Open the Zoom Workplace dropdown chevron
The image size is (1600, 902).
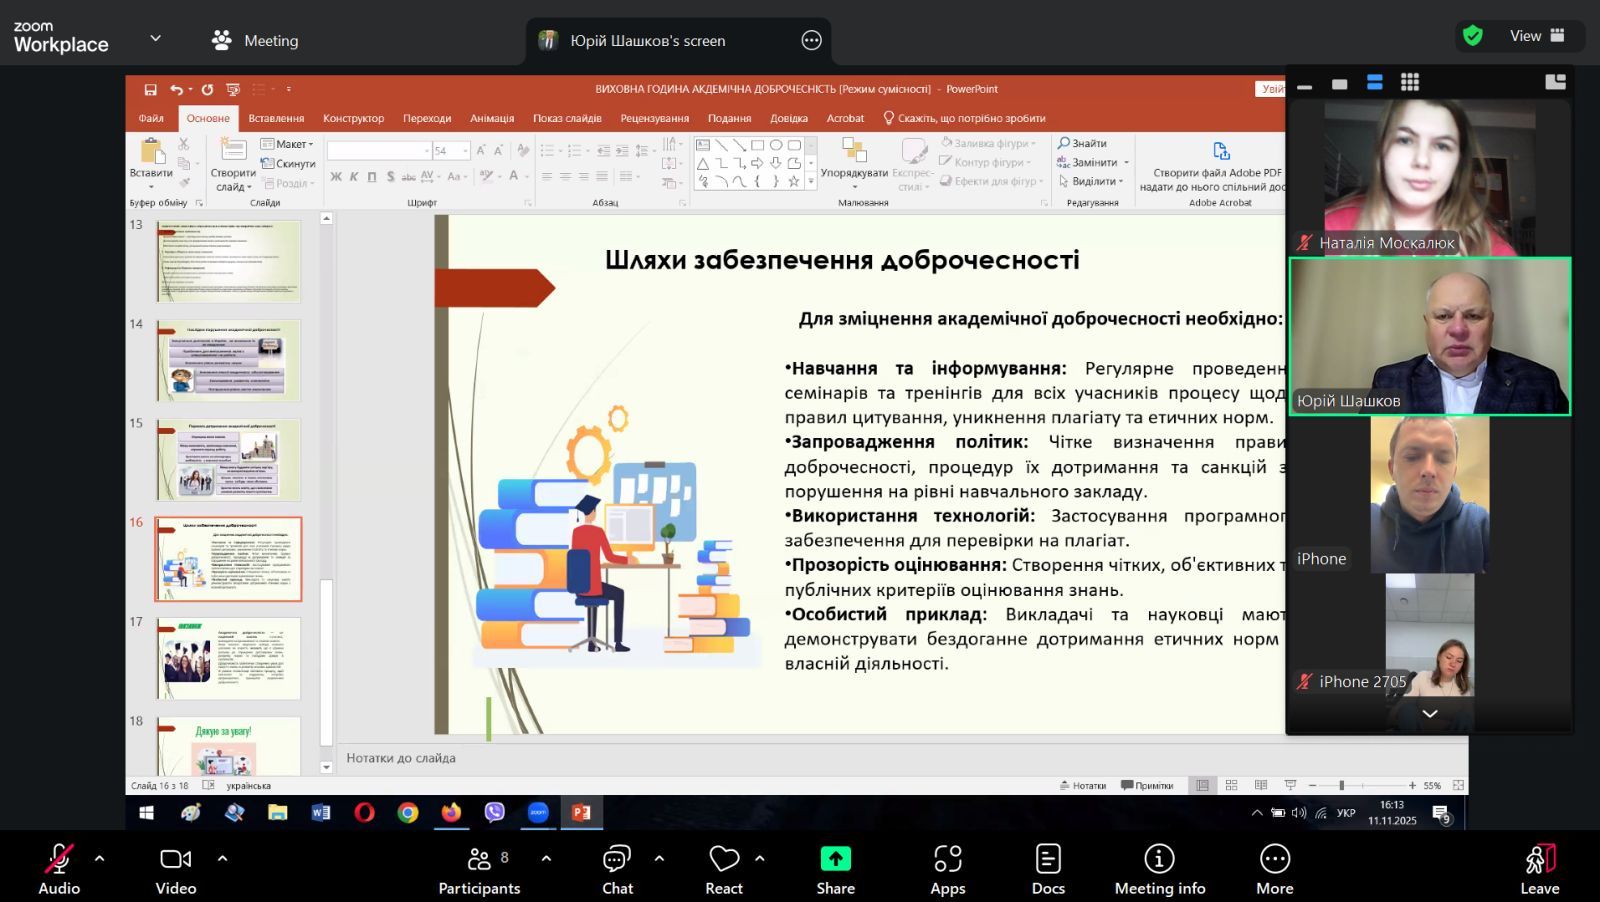pos(155,38)
